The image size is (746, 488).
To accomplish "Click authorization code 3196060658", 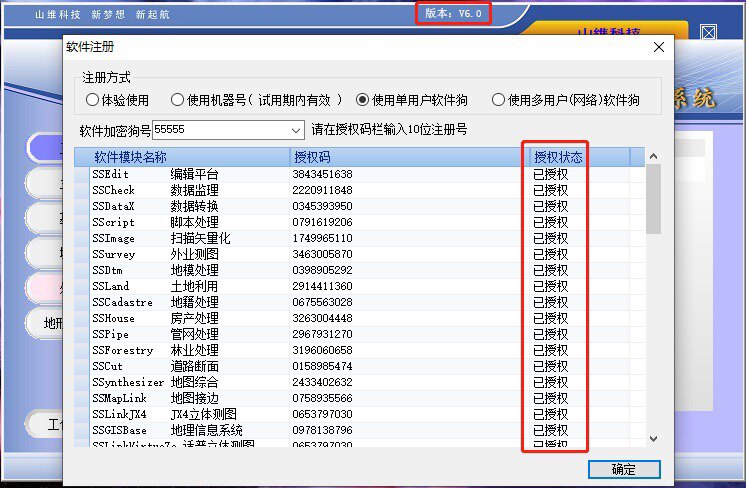I will click(323, 350).
